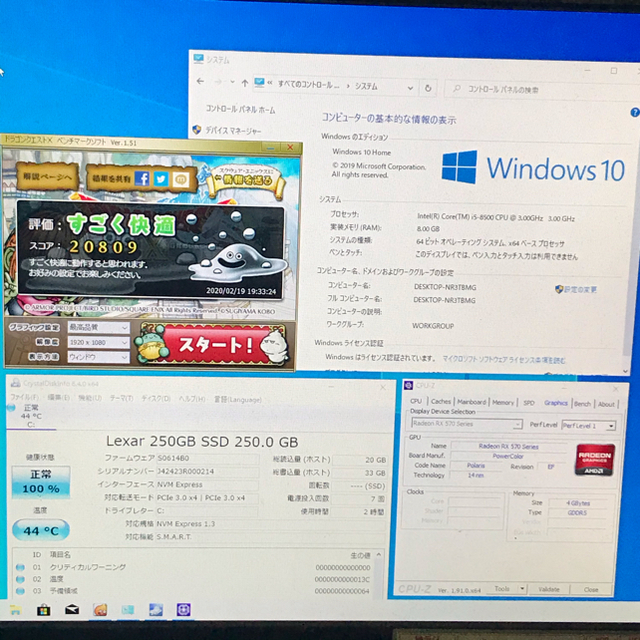Click the CPU-Z taskbar icon
Screen dimensions: 640x640
click(184, 610)
